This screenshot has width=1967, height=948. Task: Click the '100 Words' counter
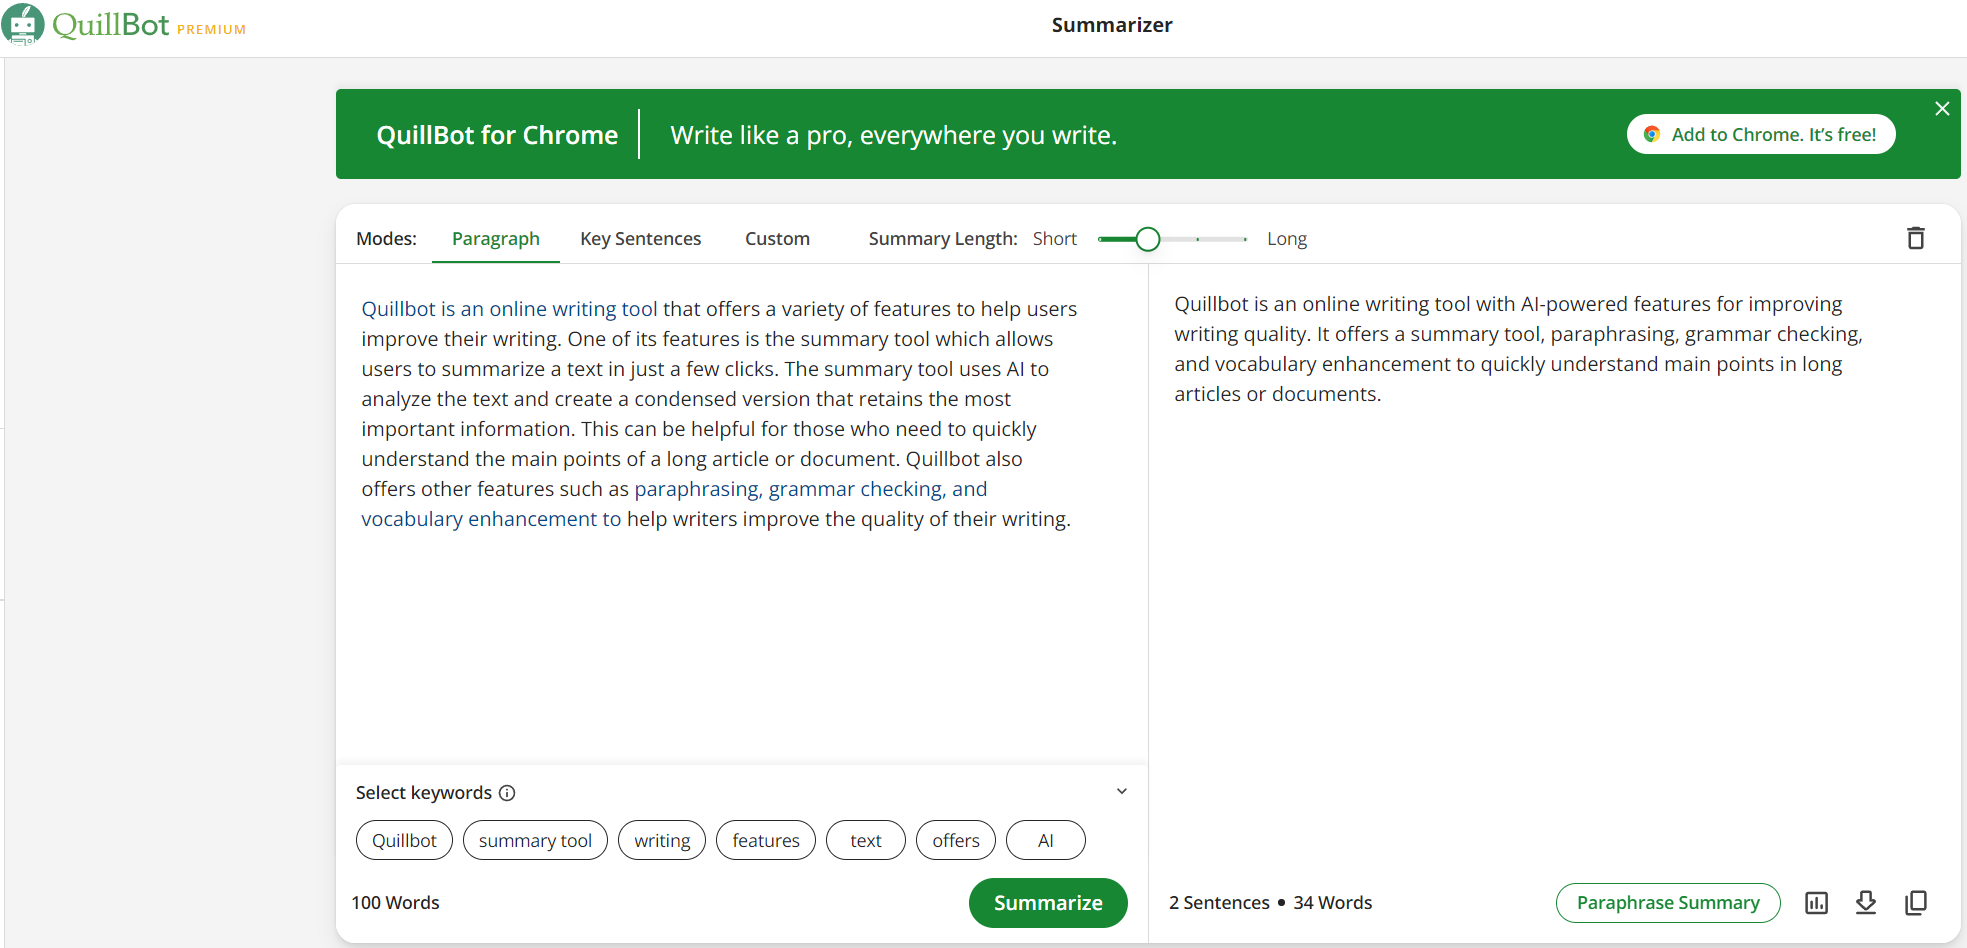395,903
